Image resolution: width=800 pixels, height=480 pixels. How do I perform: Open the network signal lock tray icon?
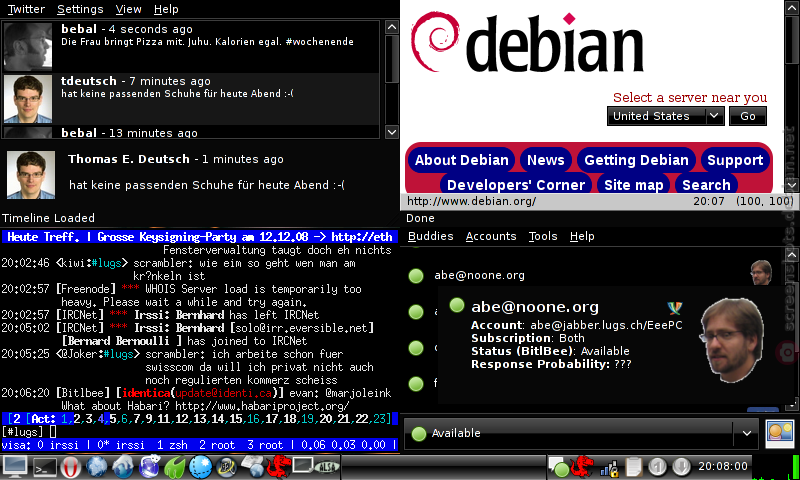pos(609,467)
